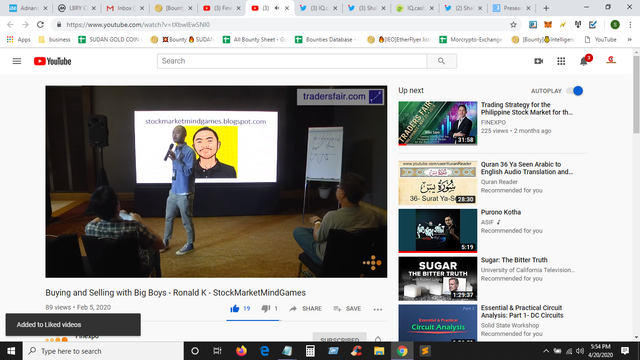Like the video with the thumbs-up icon
Viewport: 640px width, 360px height.
coord(234,309)
